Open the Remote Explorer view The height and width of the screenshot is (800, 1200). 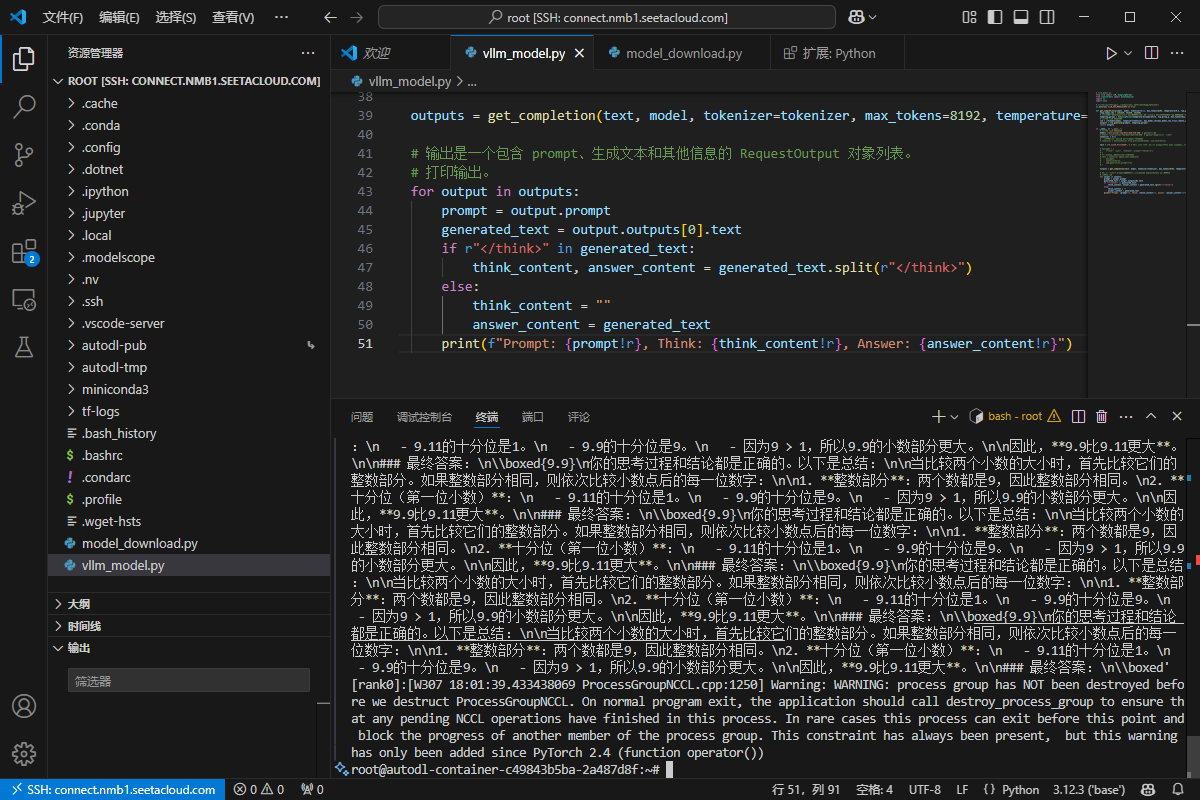pos(24,299)
